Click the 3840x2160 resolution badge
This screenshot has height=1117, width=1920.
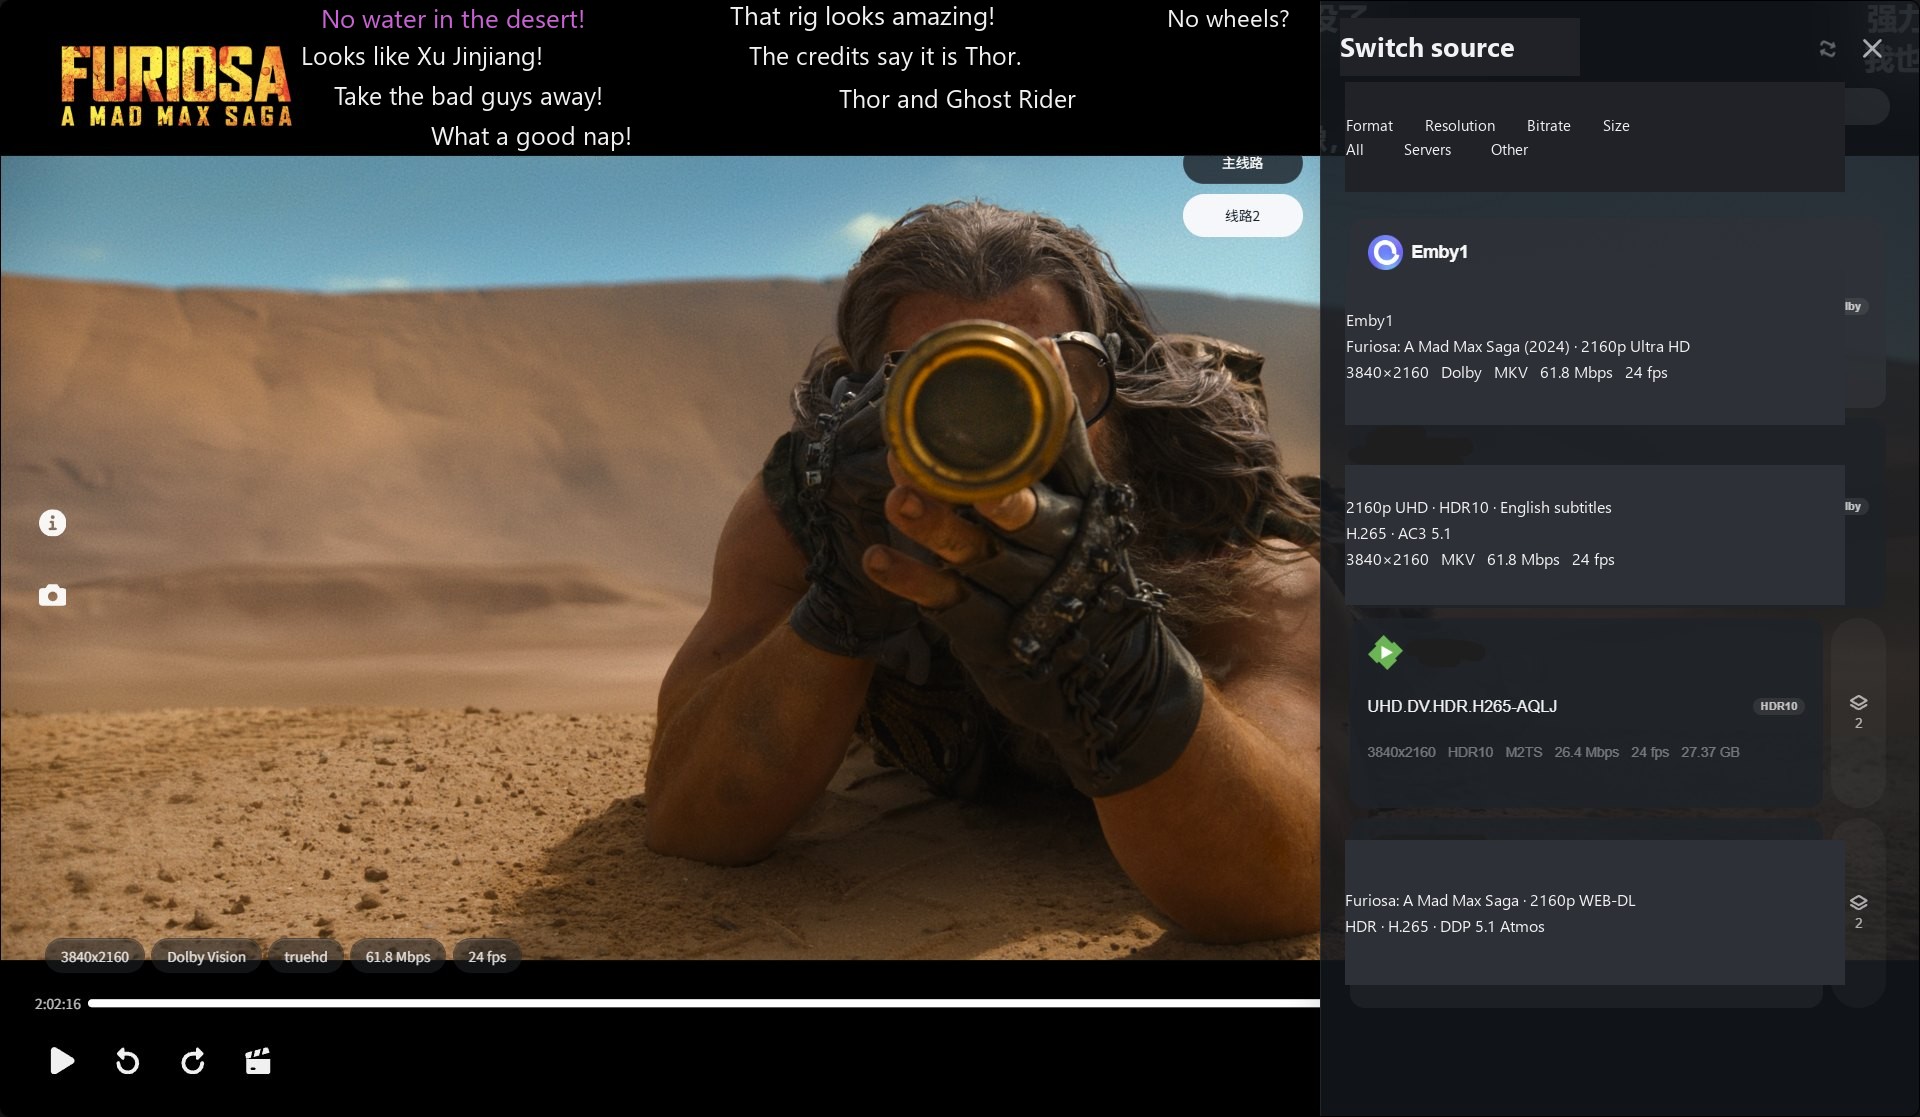[x=95, y=957]
